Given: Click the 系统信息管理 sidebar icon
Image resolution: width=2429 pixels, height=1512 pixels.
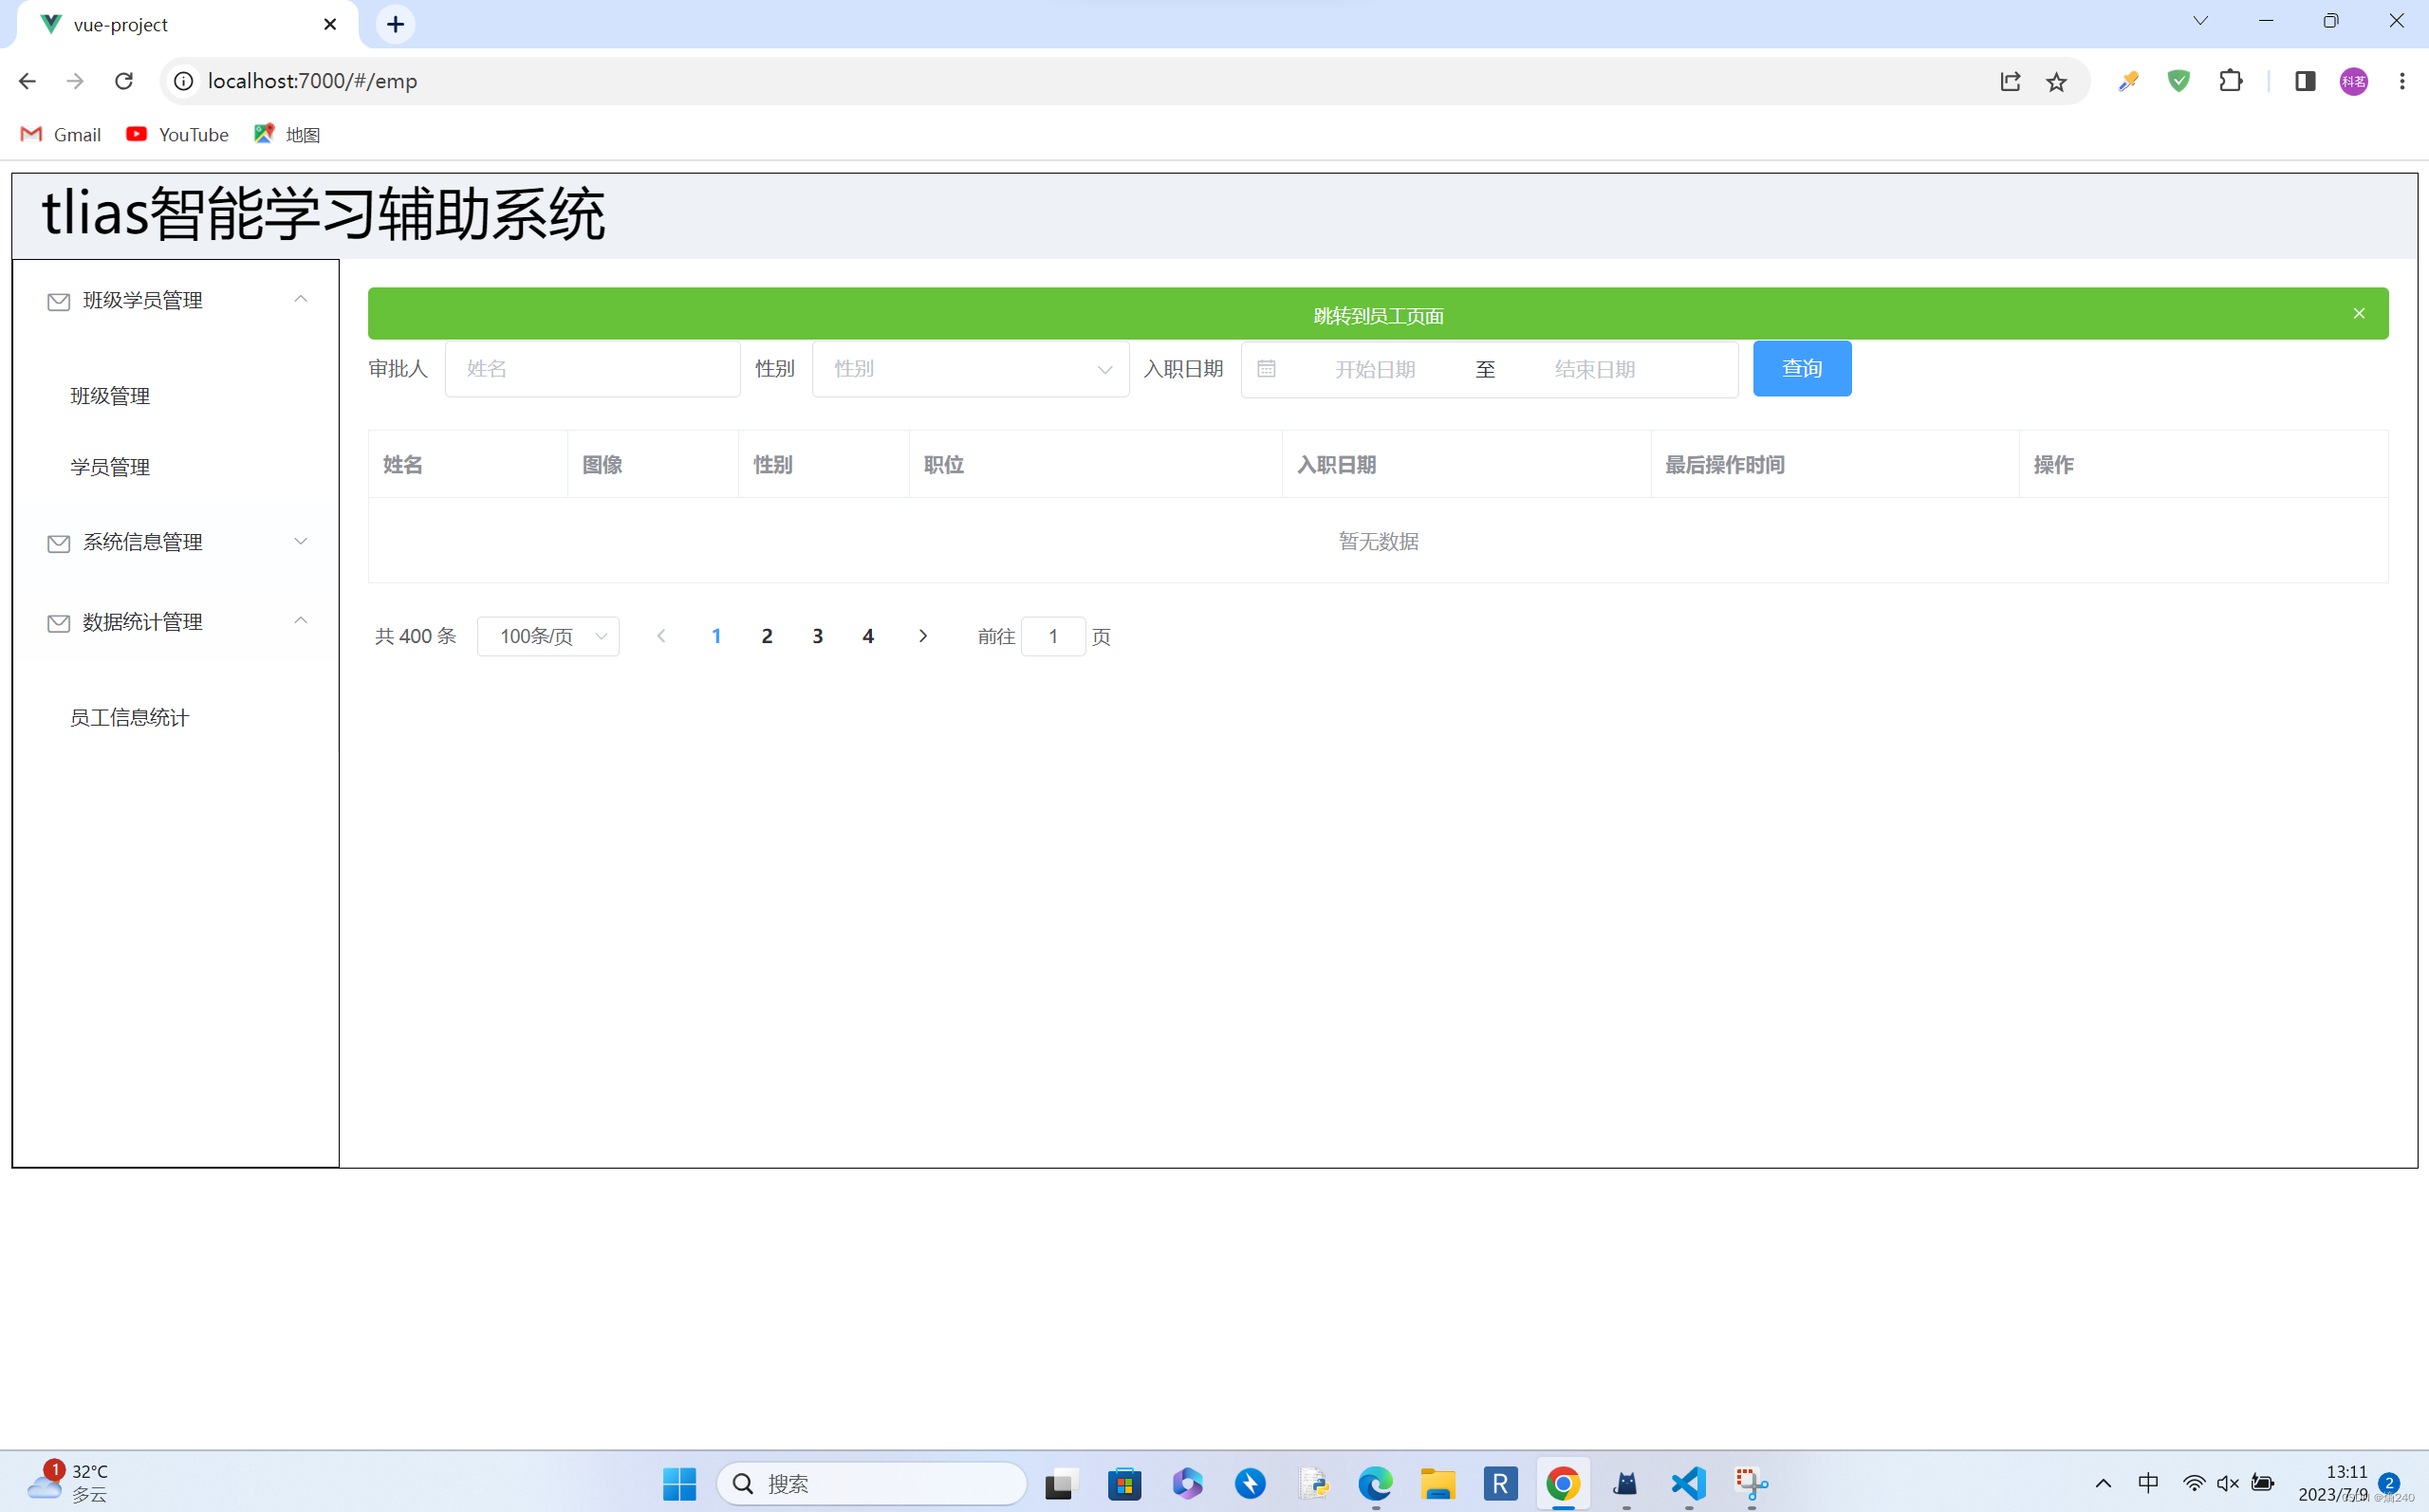Looking at the screenshot, I should (x=58, y=542).
